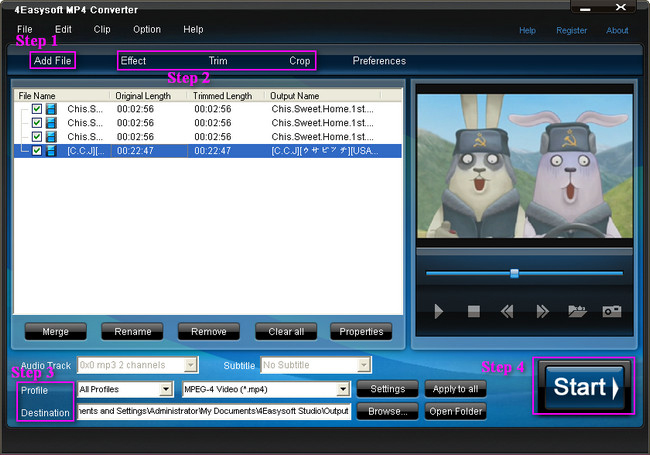Open the Audio Track dropdown
The height and width of the screenshot is (455, 650).
click(190, 365)
